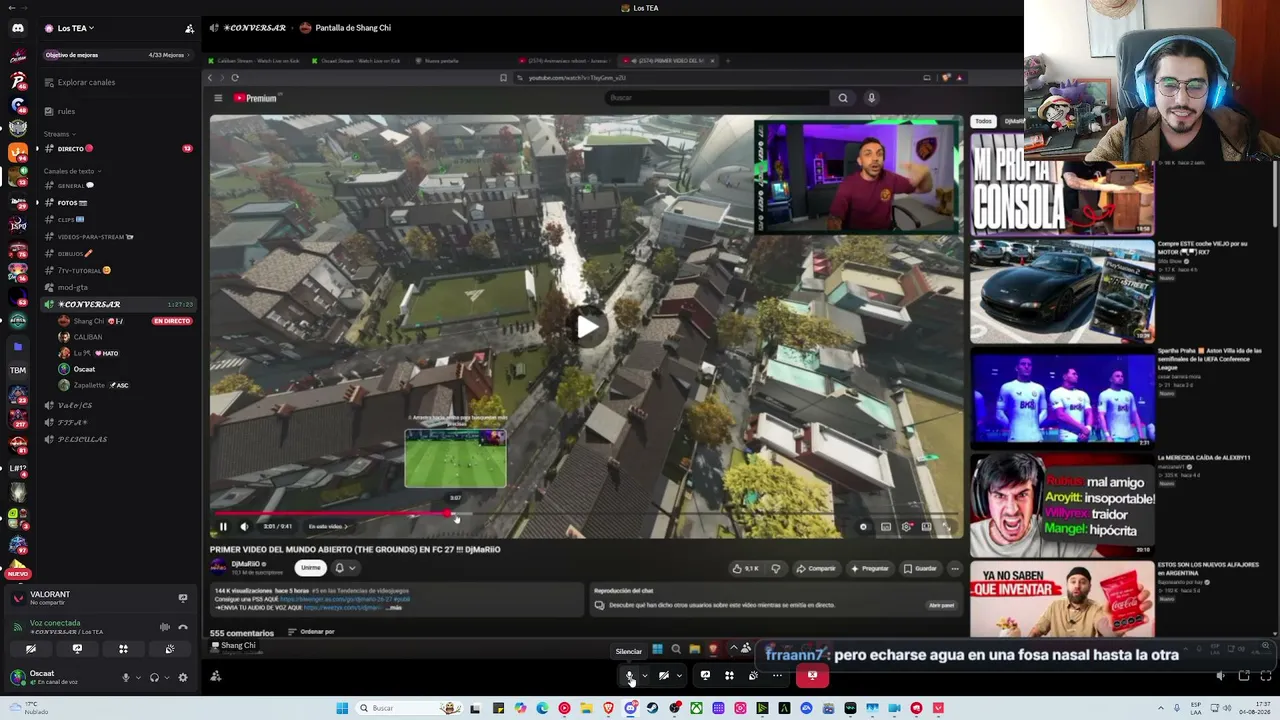Open the soundboard icon in the voice panel
The height and width of the screenshot is (720, 1280).
point(169,649)
